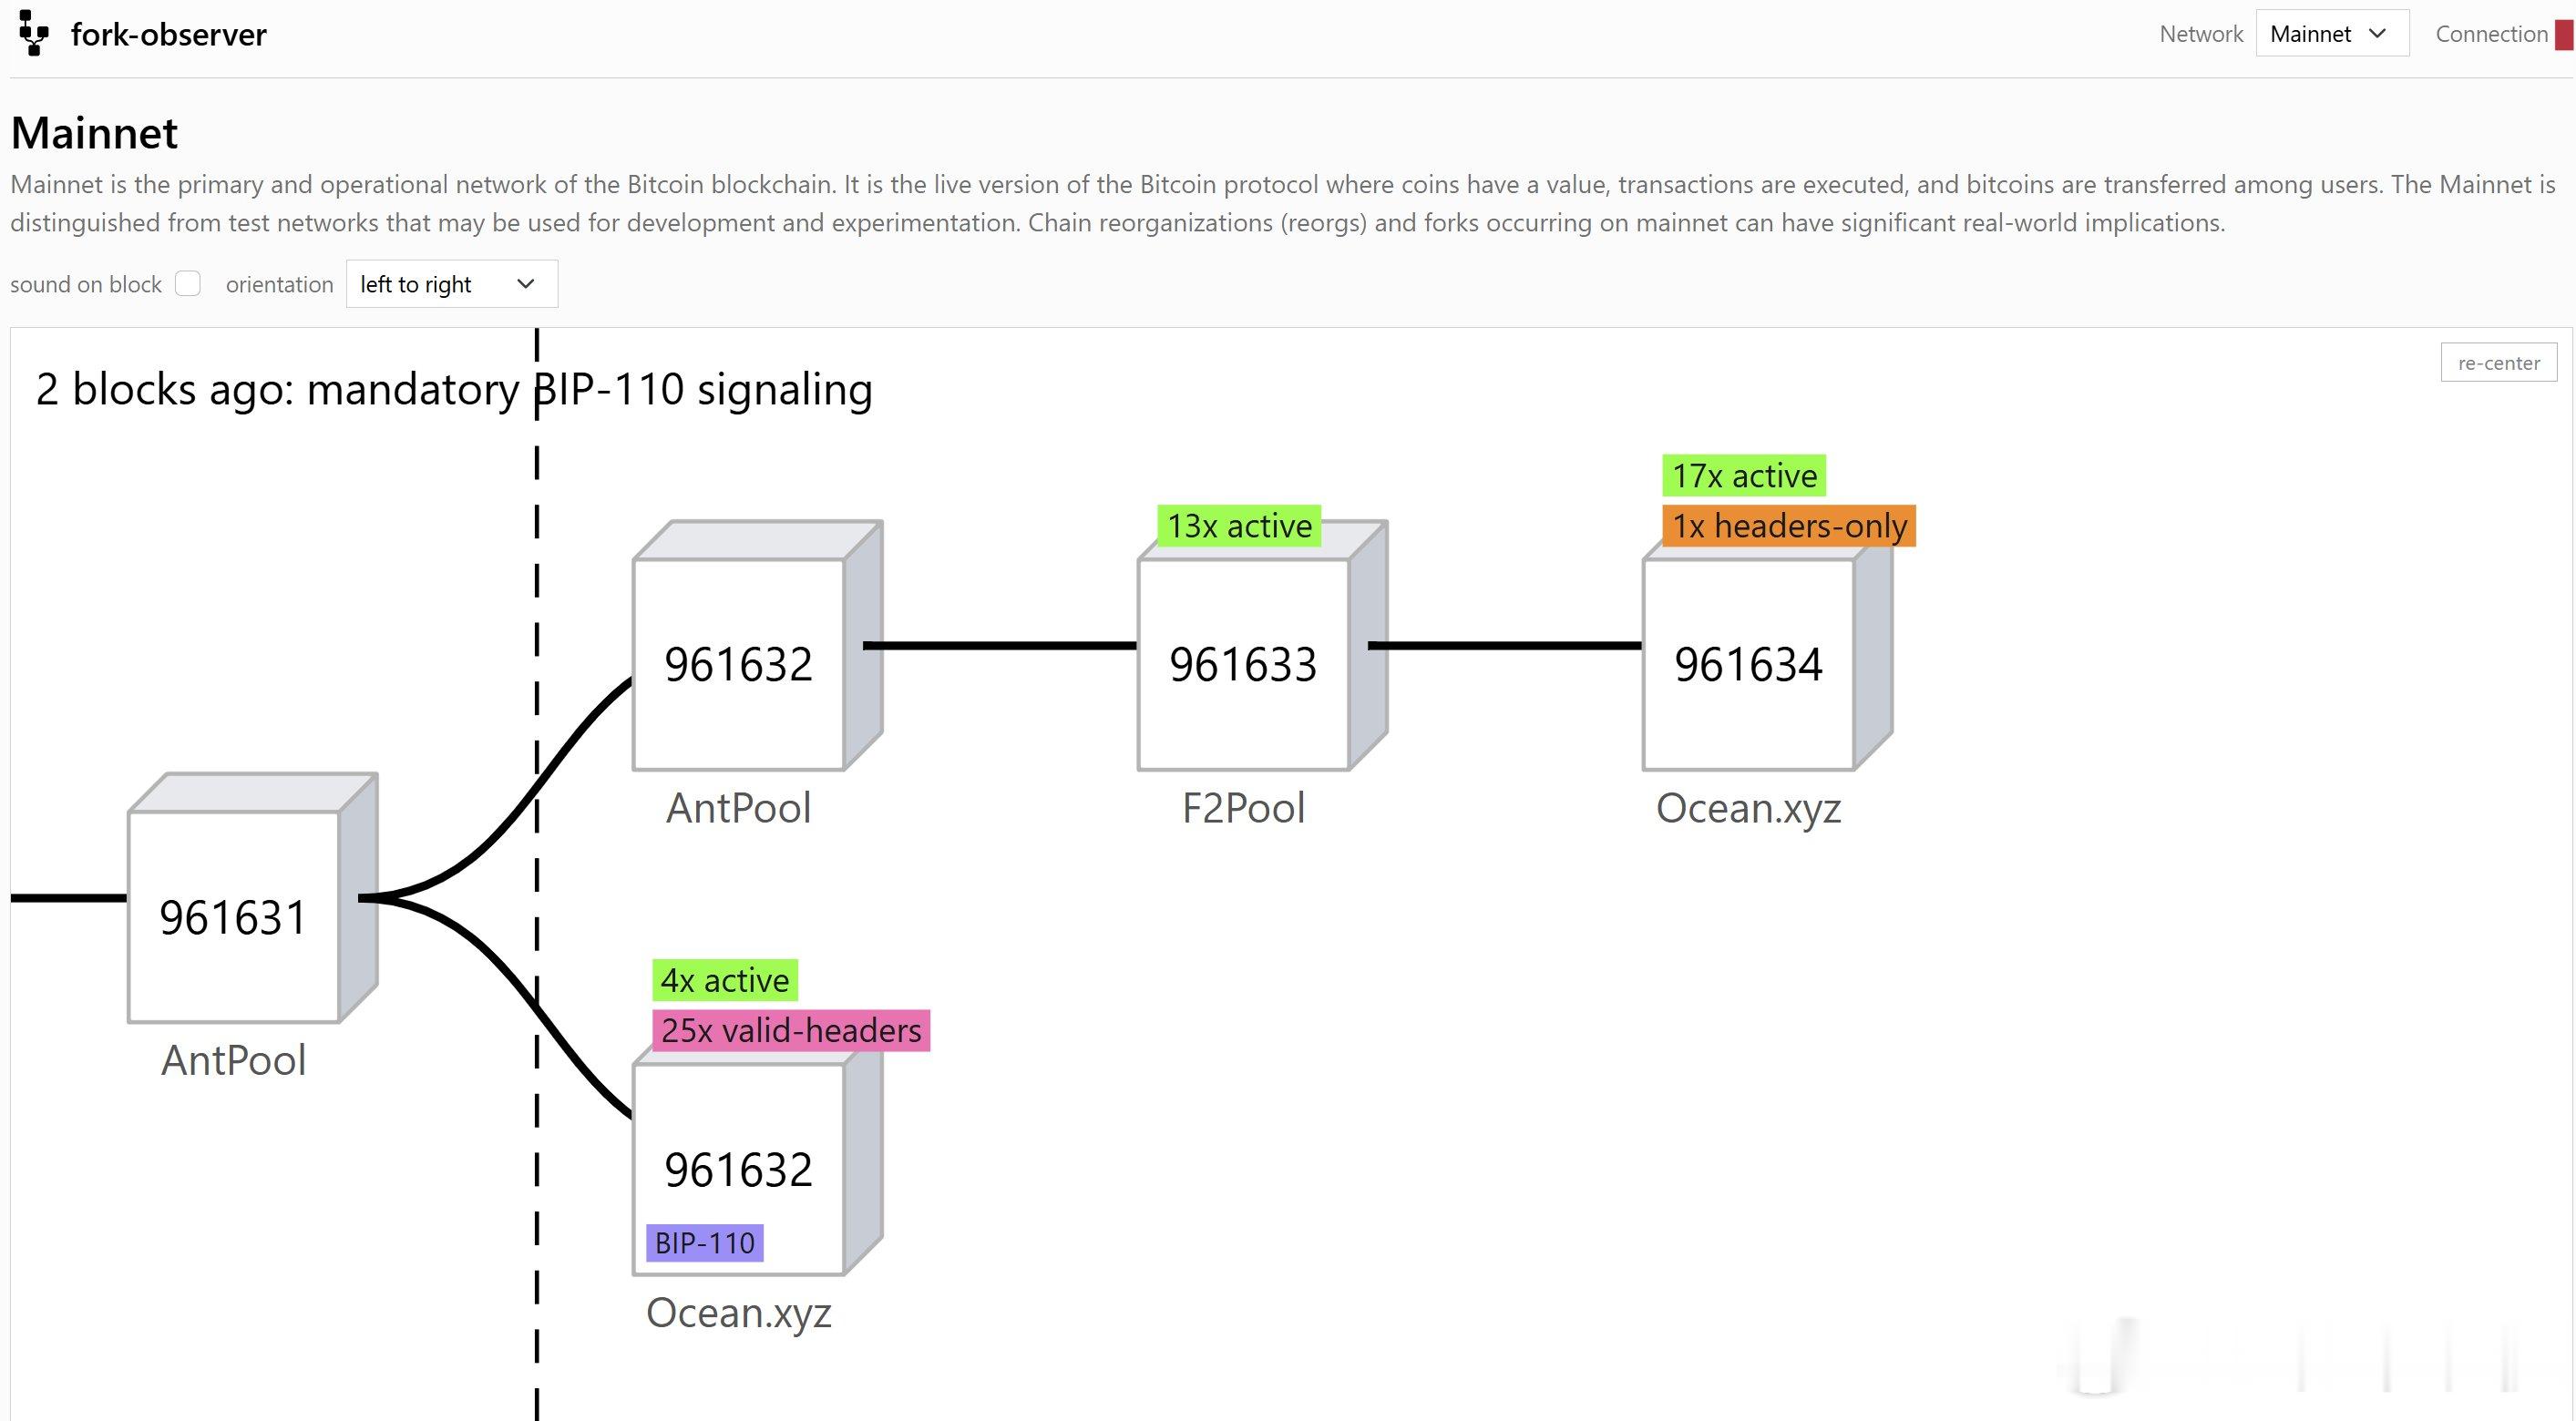Open the F2Pool block 961633 cube

tap(1262, 645)
